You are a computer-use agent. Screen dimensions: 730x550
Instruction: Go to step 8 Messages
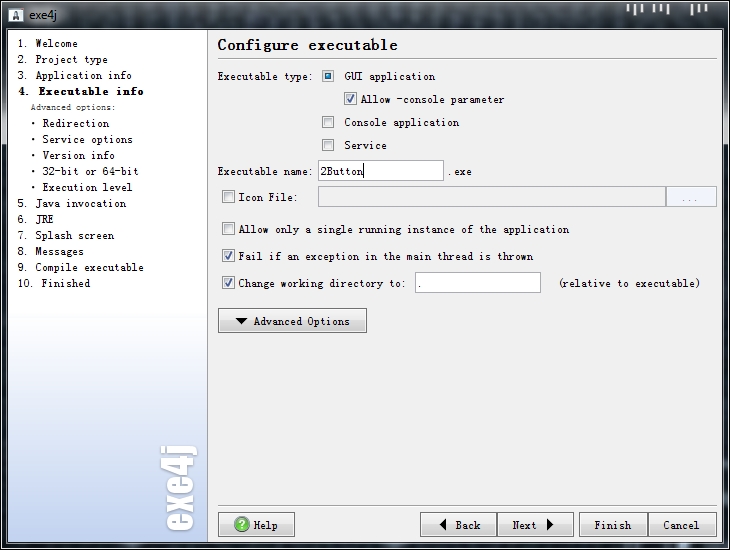[51, 251]
